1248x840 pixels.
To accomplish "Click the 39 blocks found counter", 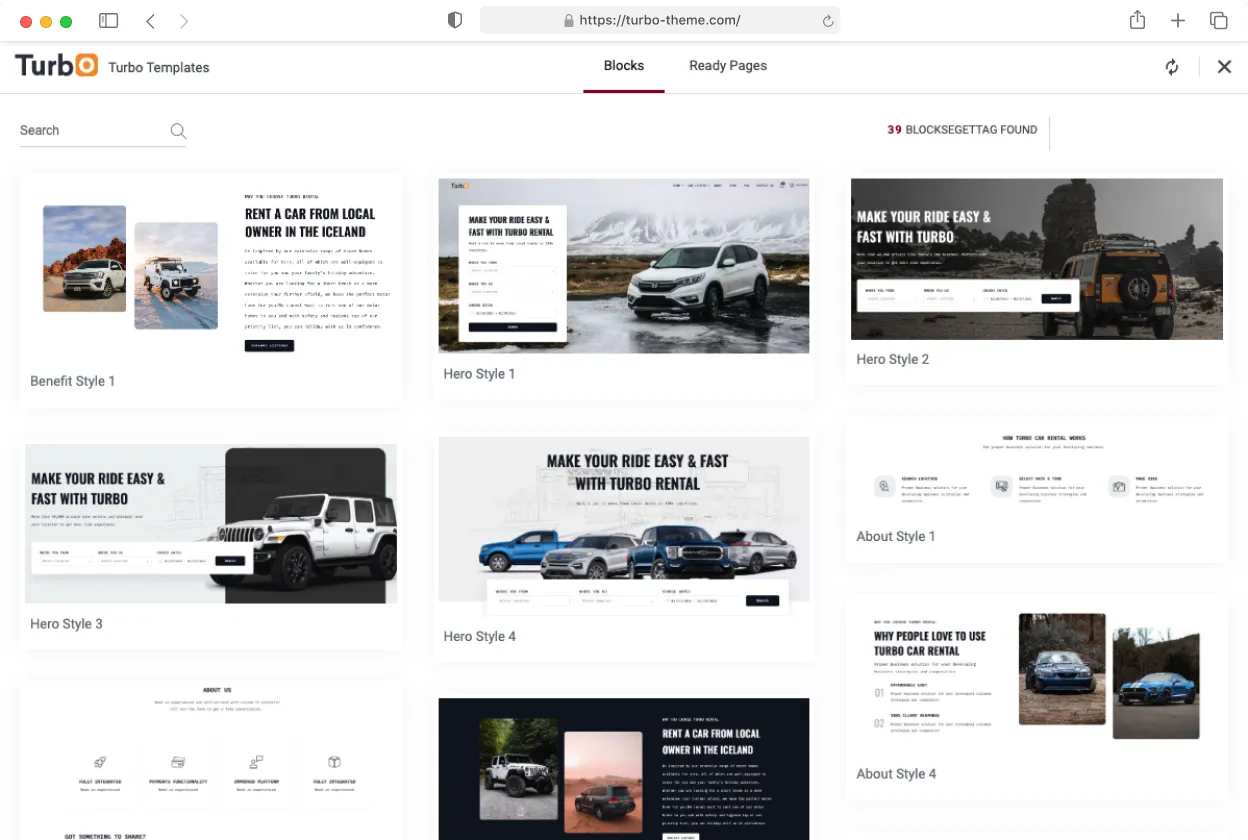I will 962,130.
